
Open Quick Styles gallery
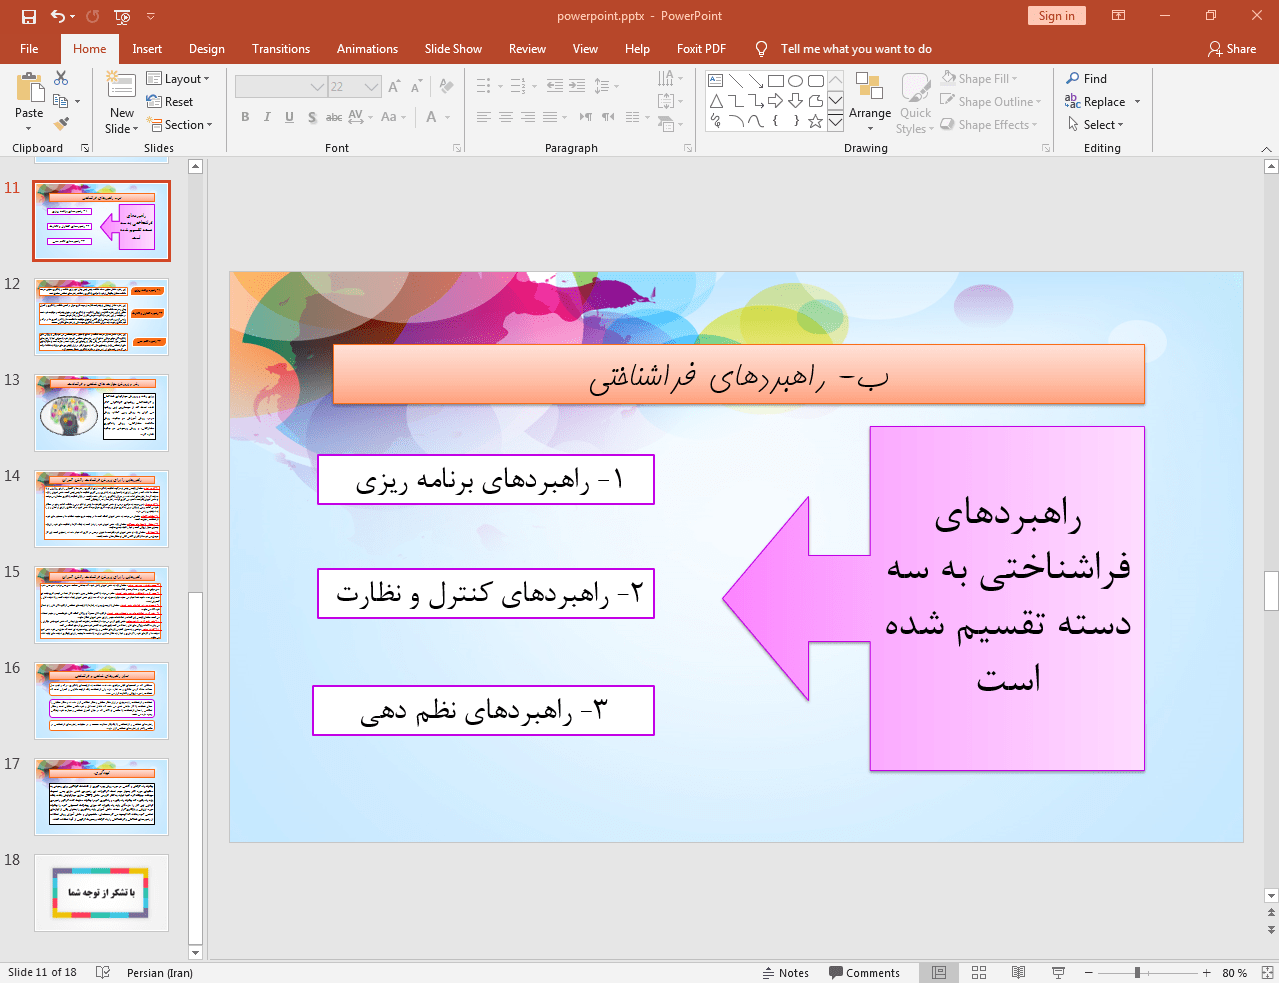point(915,102)
